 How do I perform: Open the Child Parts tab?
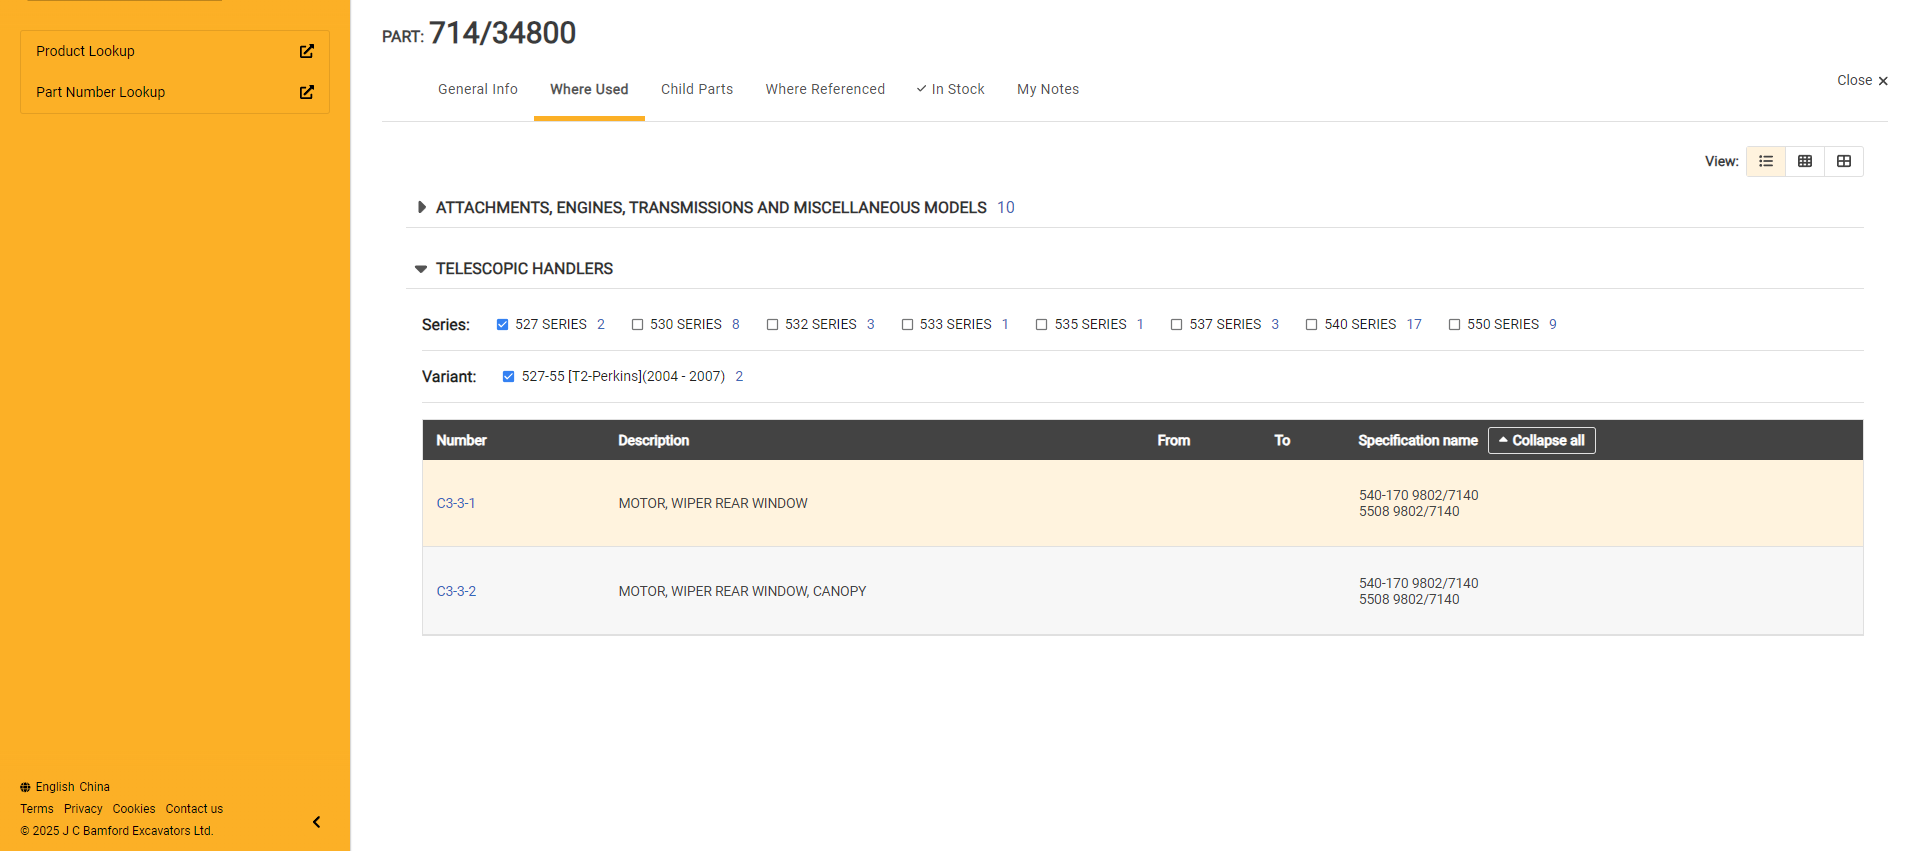click(696, 89)
